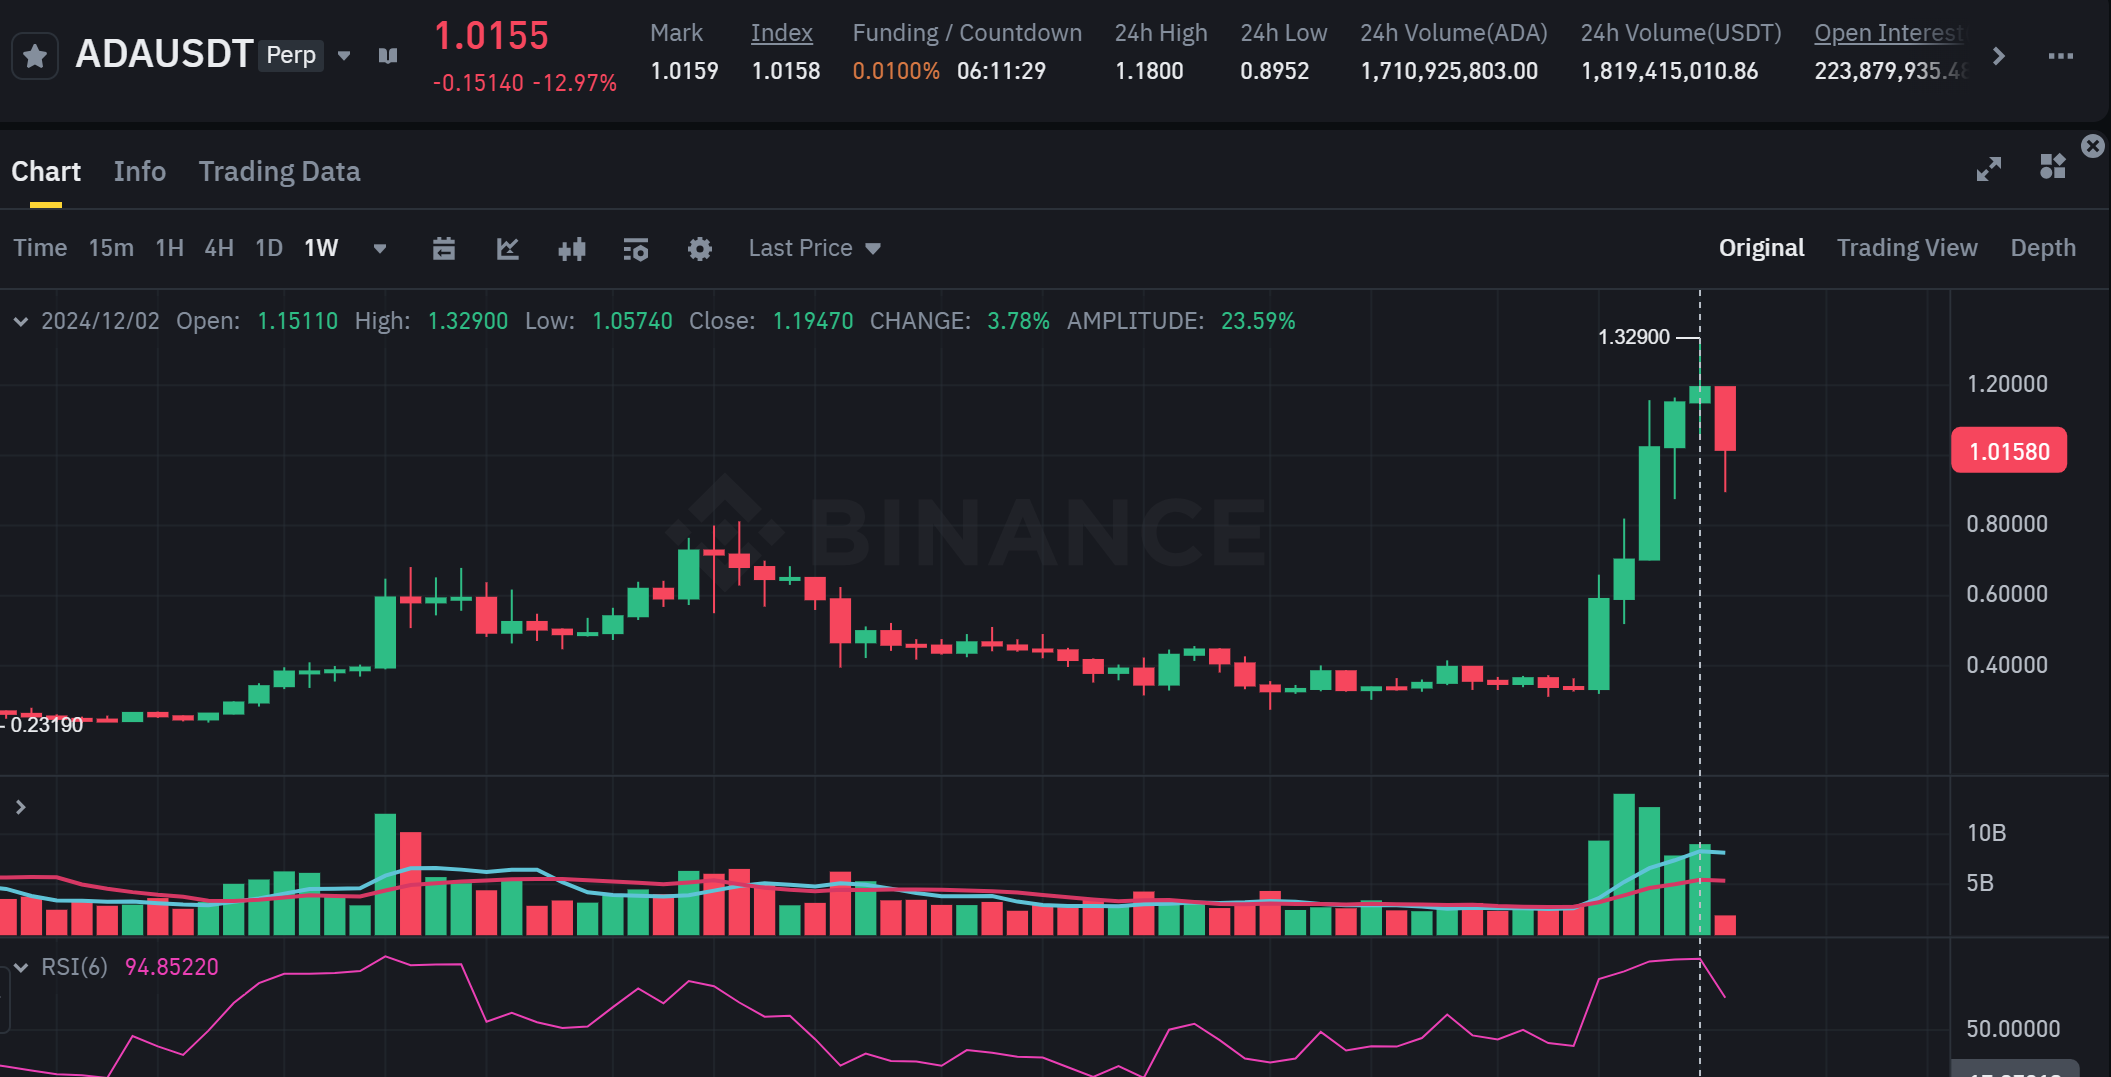Collapse the OHLC info row chevron
Image resolution: width=2111 pixels, height=1077 pixels.
[x=20, y=321]
